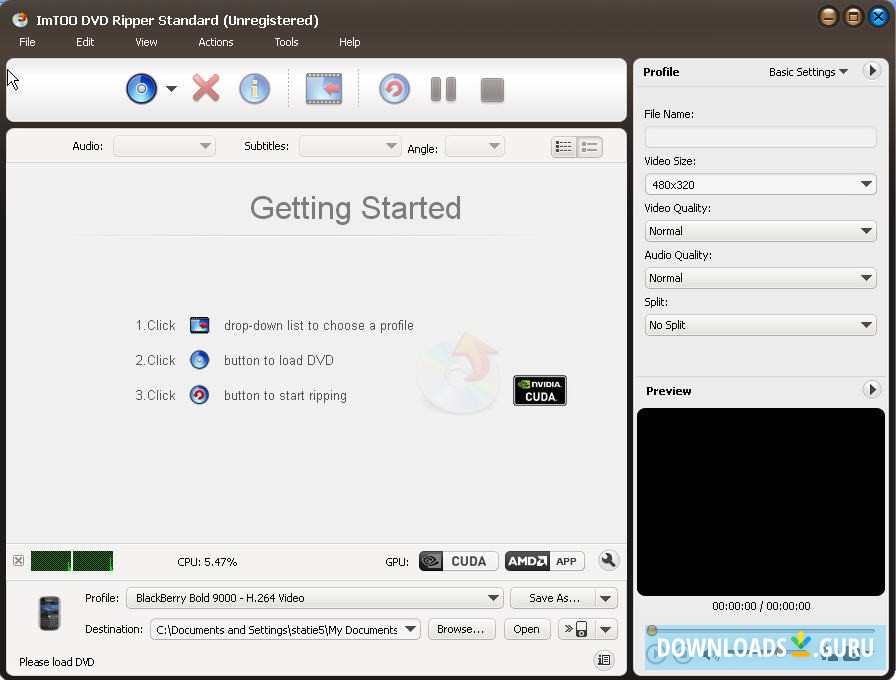Screen dimensions: 896x680
Task: Open the Tools menu
Action: [x=286, y=42]
